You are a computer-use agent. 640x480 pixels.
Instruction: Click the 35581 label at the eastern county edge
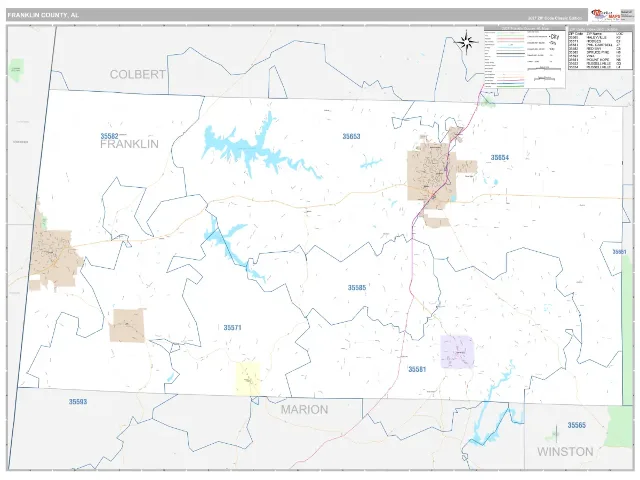pos(619,252)
